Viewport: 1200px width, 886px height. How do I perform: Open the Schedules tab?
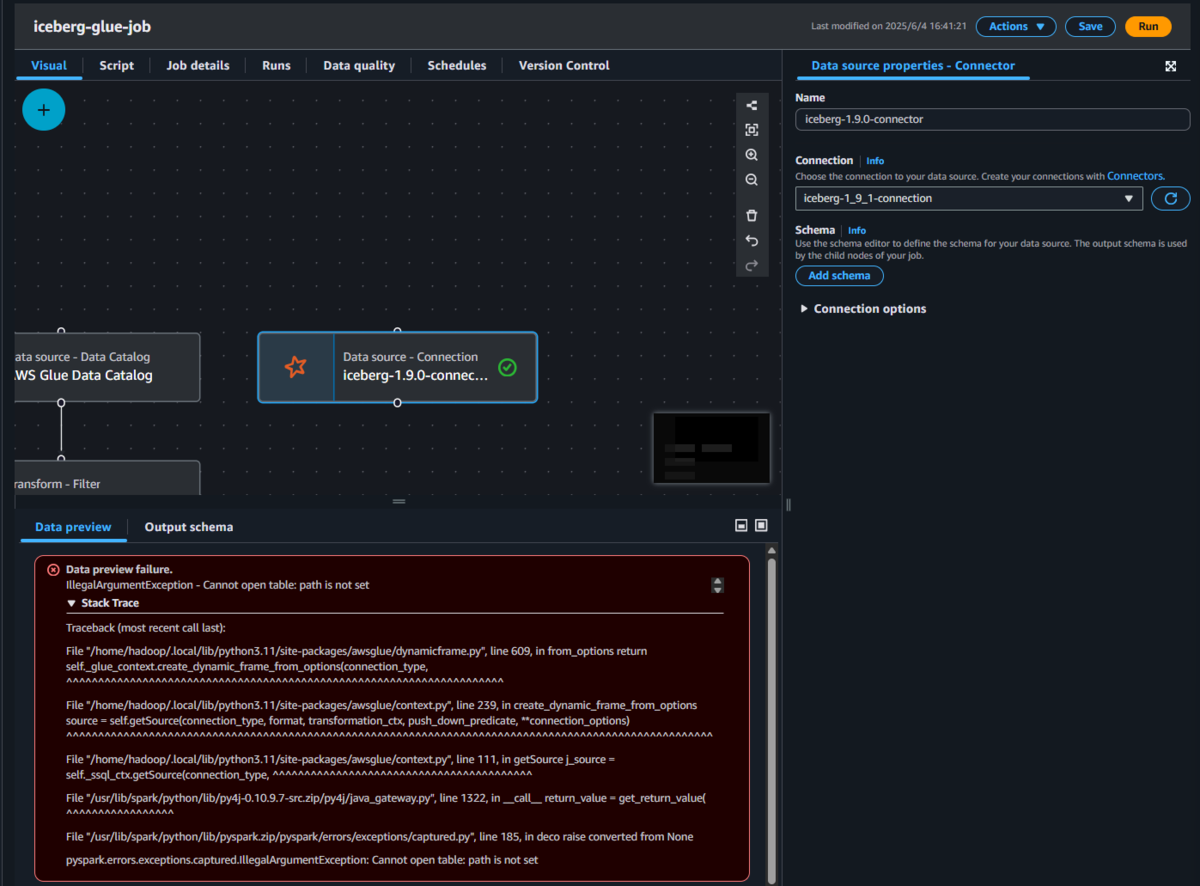click(x=457, y=65)
